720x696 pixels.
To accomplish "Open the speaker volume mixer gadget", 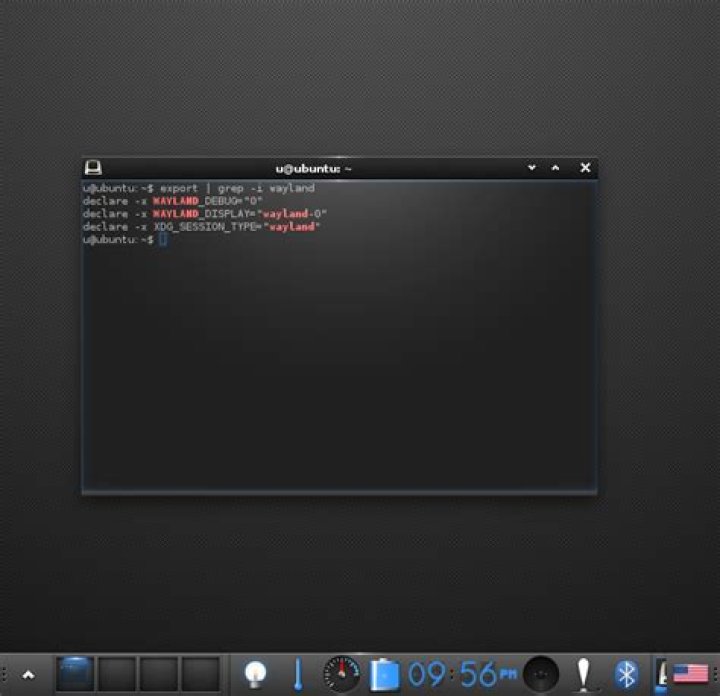I will (x=541, y=674).
